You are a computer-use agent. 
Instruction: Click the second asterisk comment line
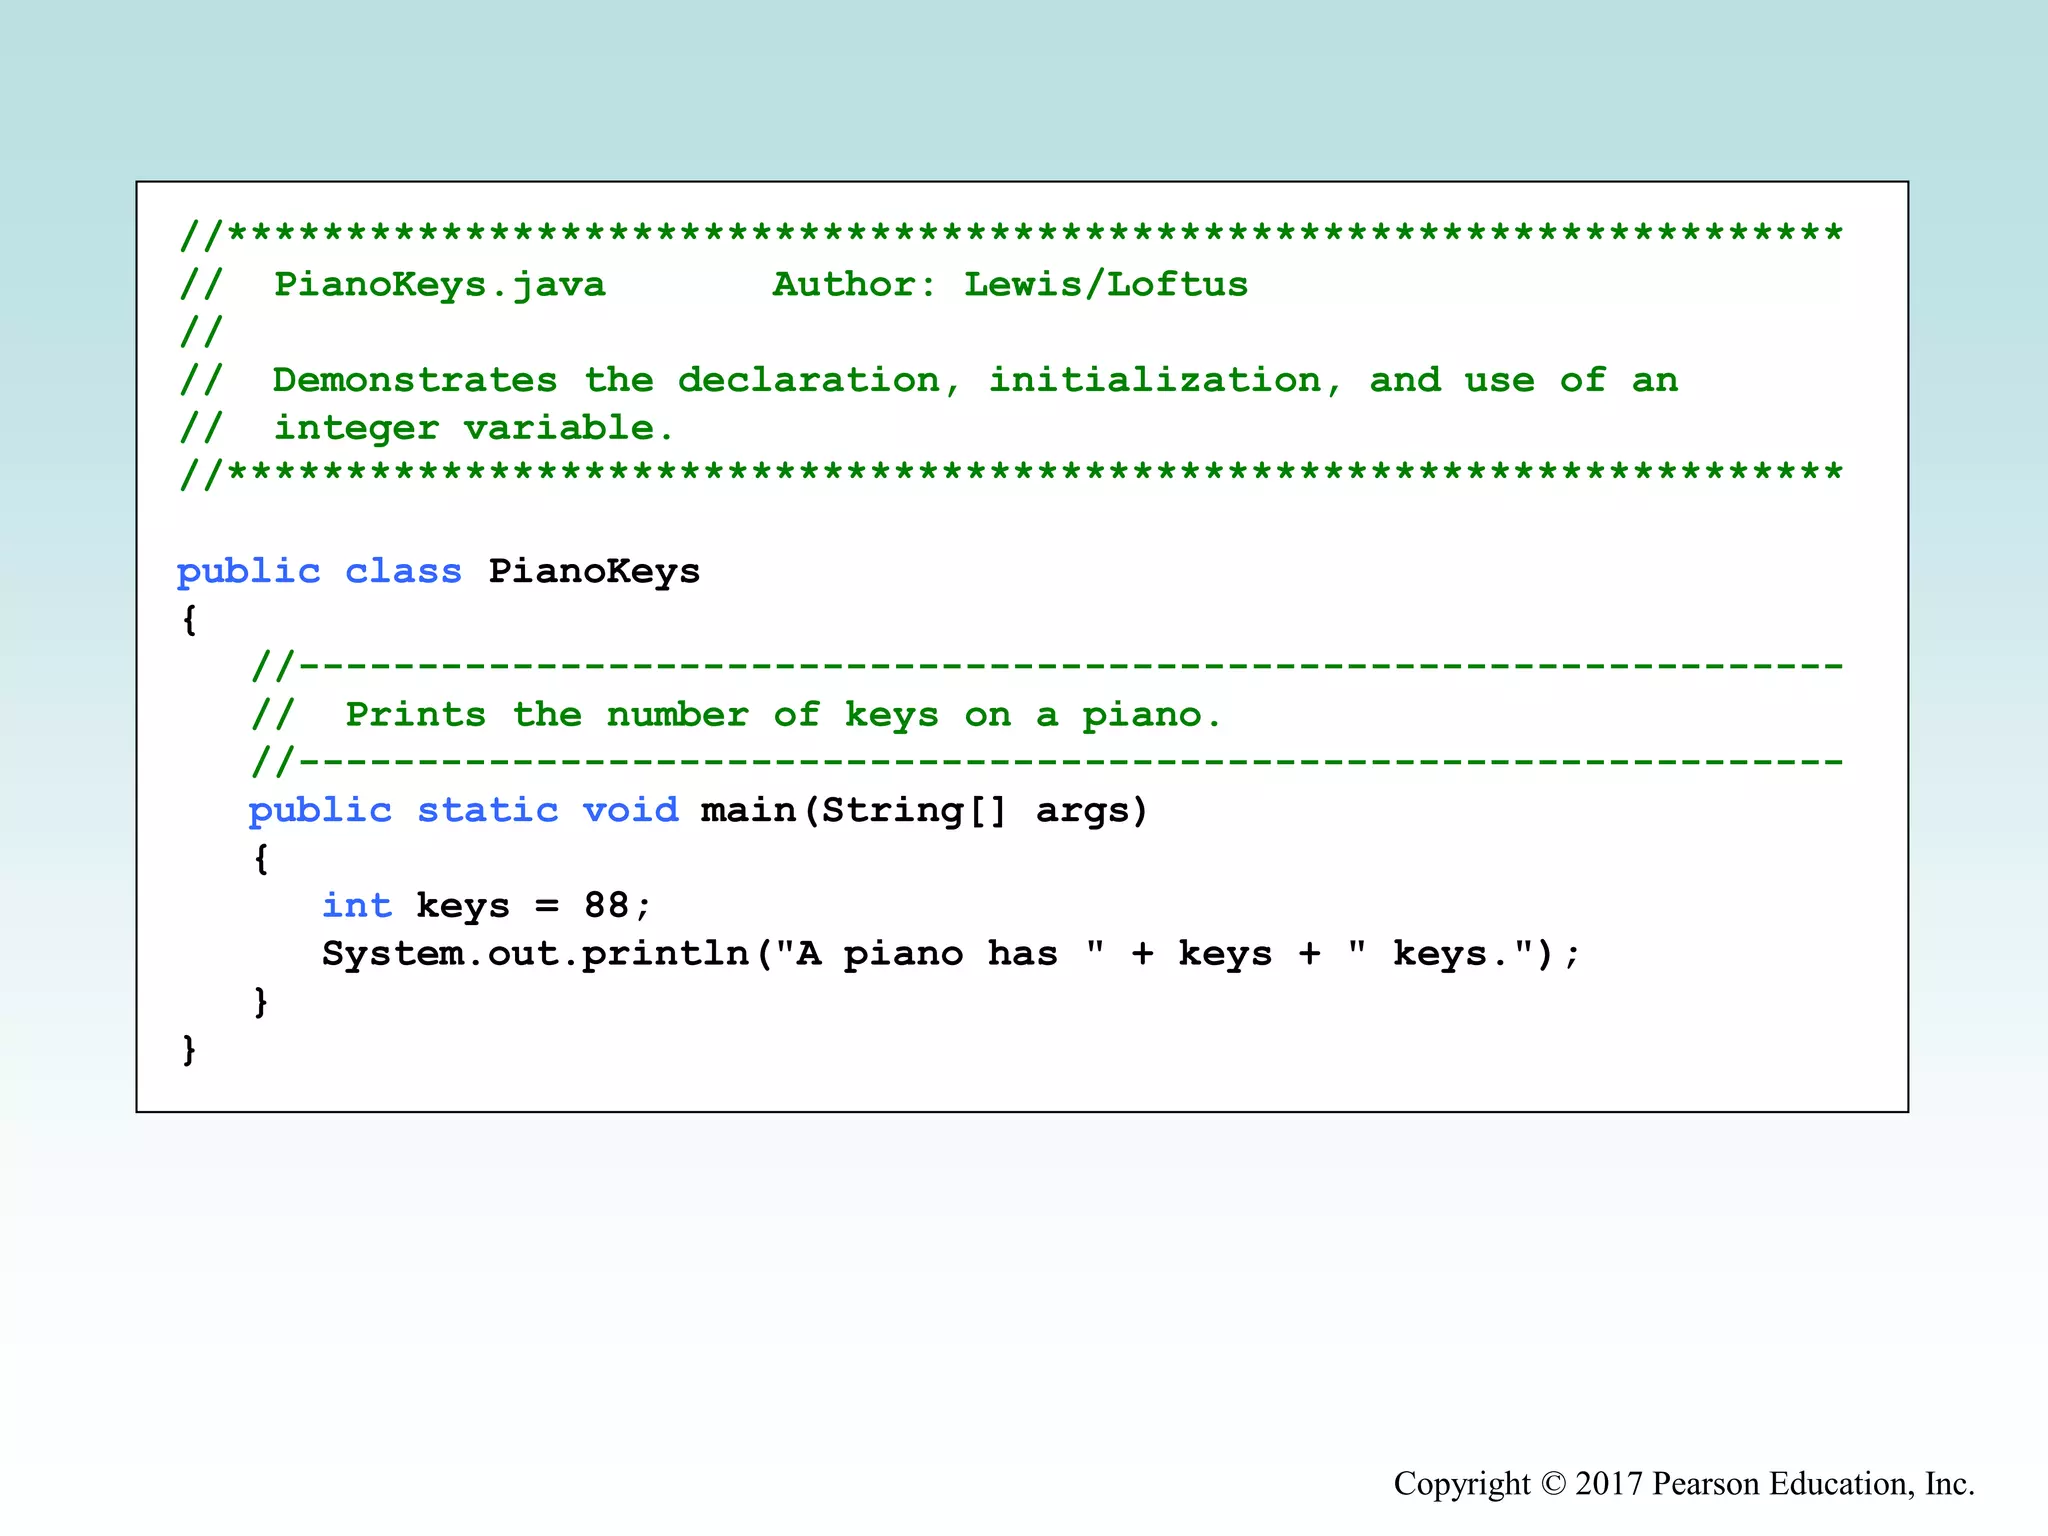click(x=1010, y=474)
